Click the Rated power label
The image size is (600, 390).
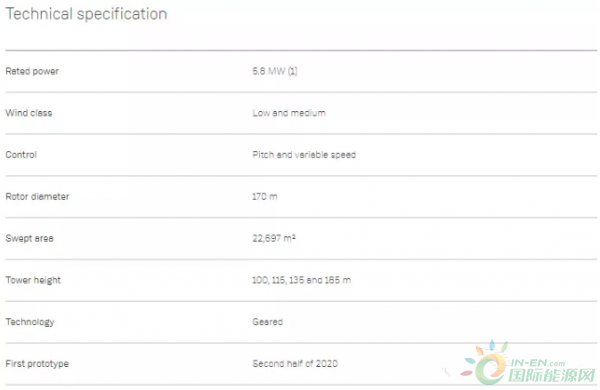point(32,71)
